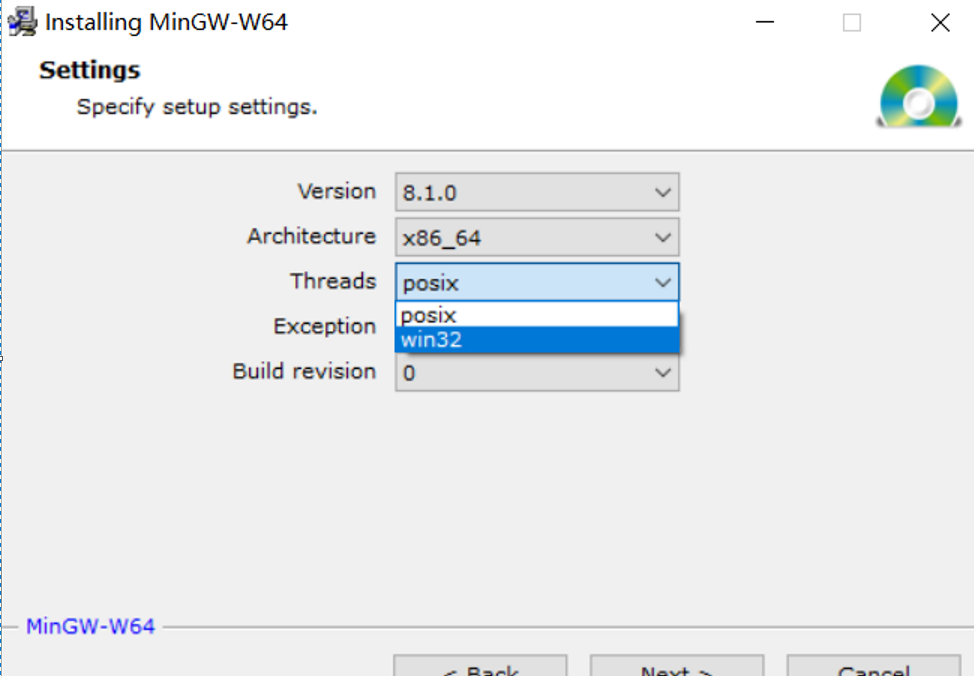Click the Build revision value 0 field
This screenshot has height=676, width=974.
coord(520,372)
